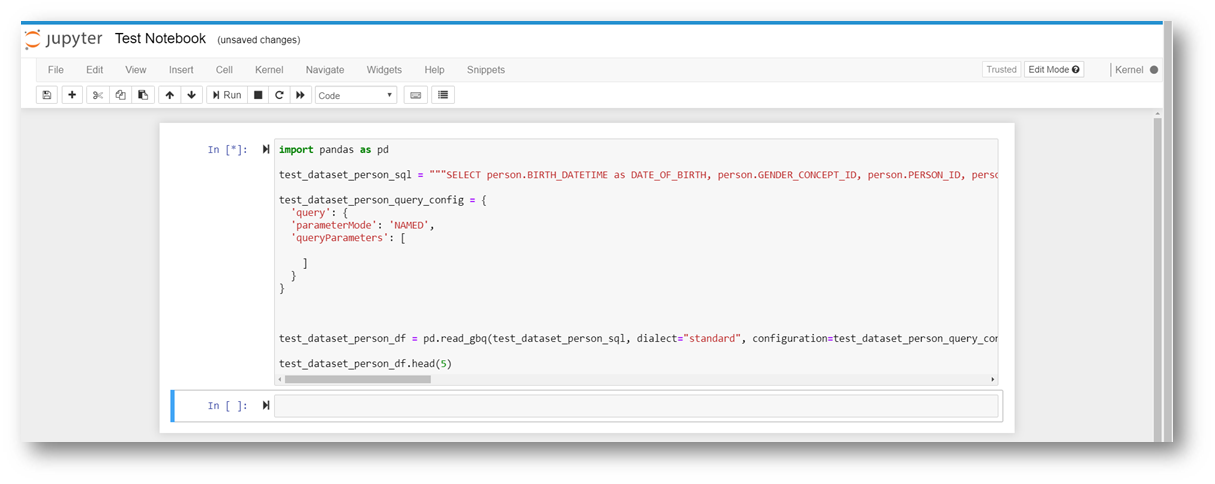Save the notebook with the save icon

pyautogui.click(x=46, y=95)
